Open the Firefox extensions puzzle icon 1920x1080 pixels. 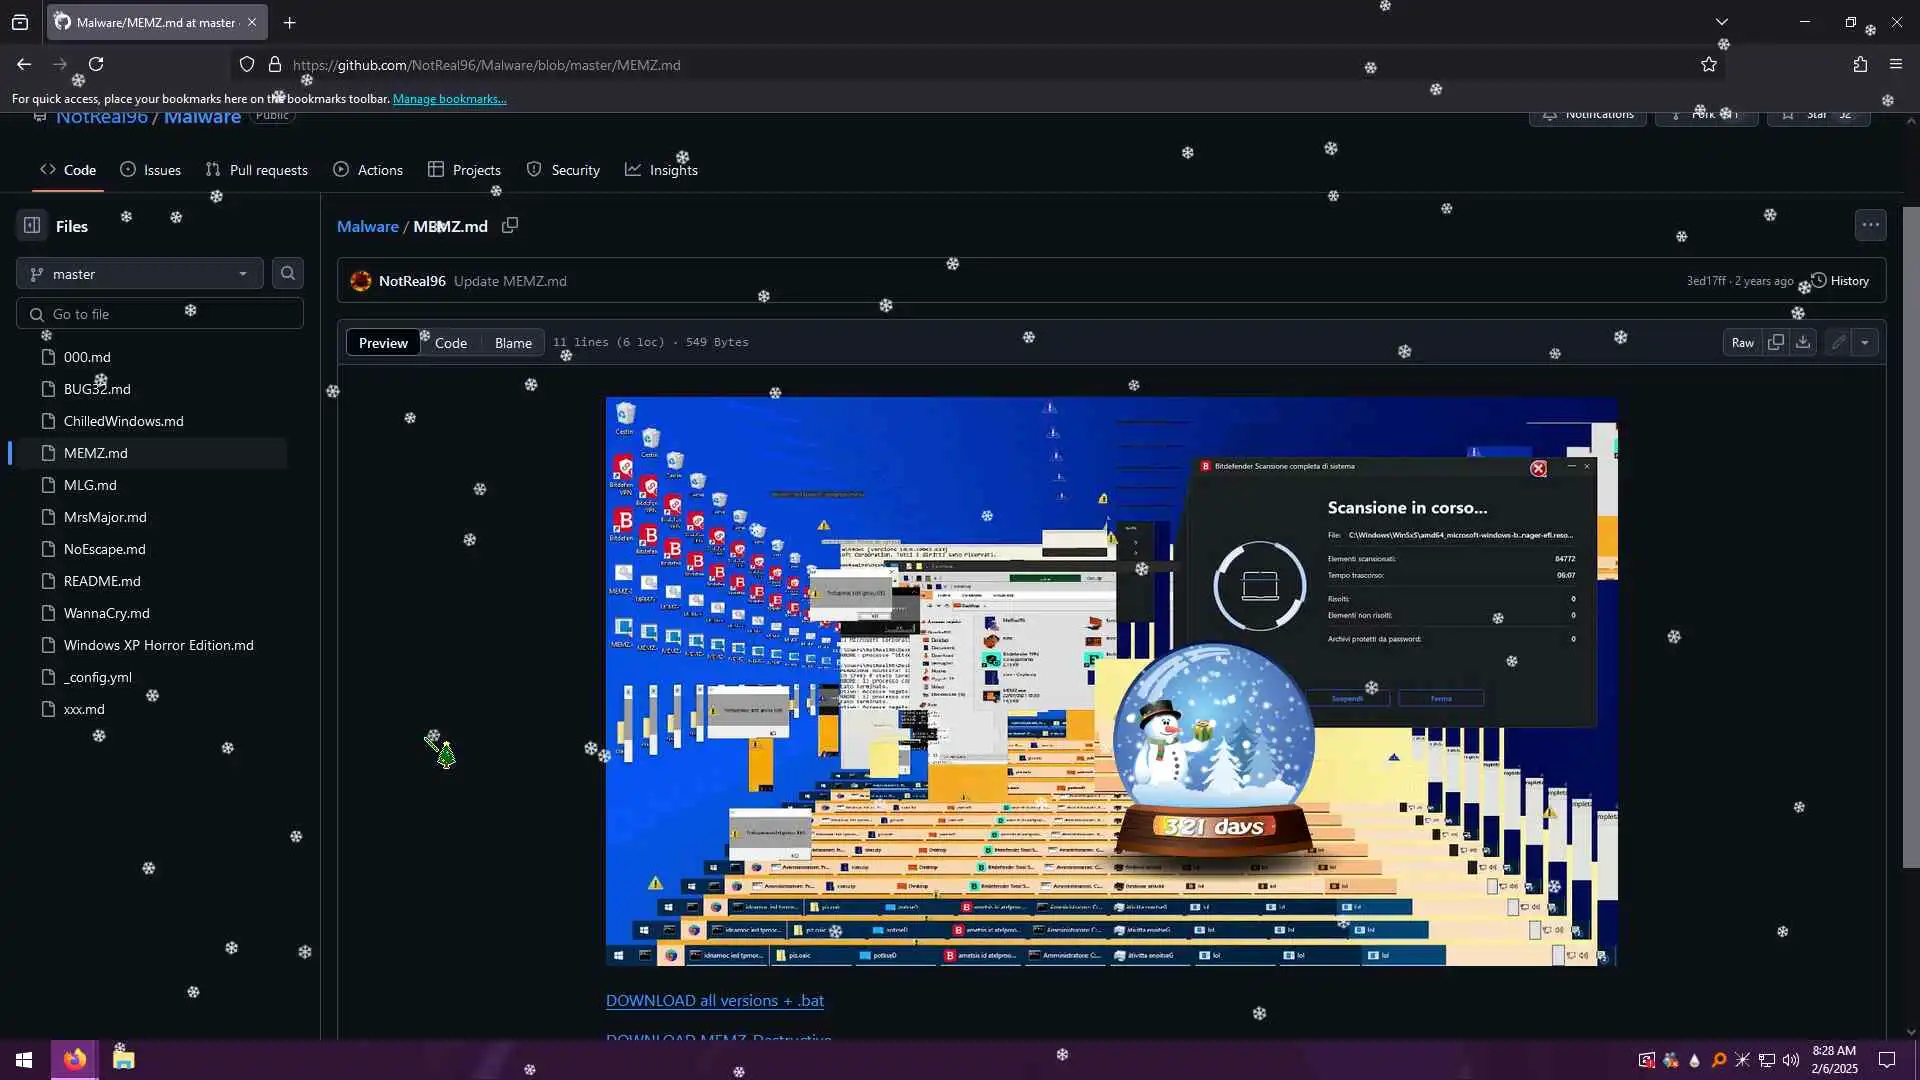click(x=1860, y=65)
